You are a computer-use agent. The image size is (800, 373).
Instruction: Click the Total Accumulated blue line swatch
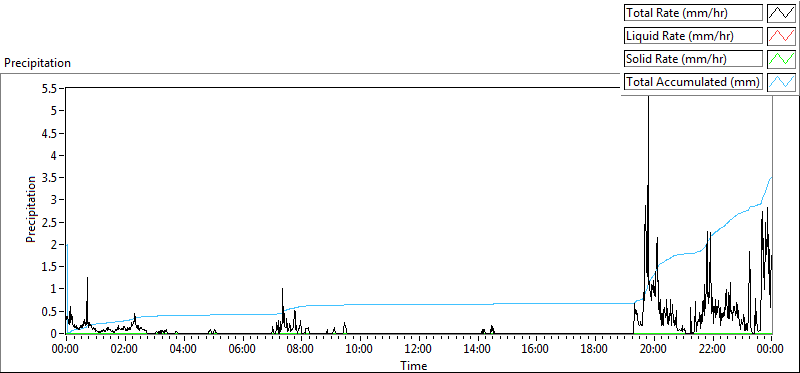(781, 82)
